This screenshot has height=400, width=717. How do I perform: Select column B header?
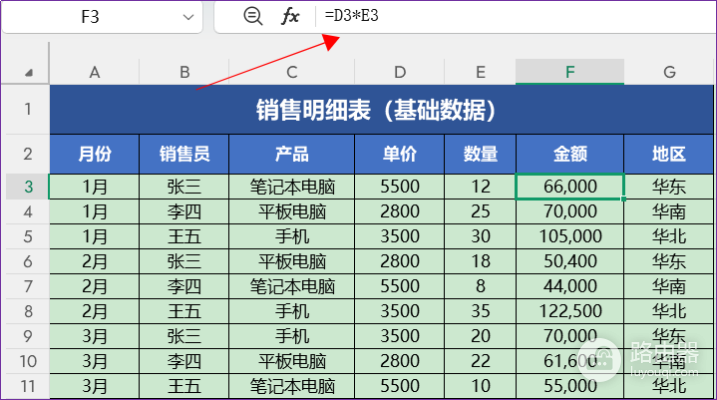coord(184,72)
